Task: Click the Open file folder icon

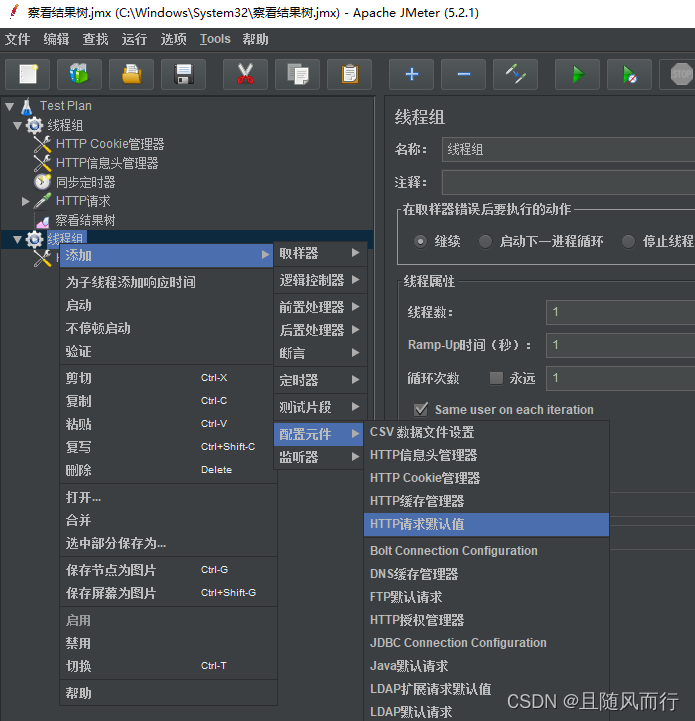Action: [x=132, y=74]
